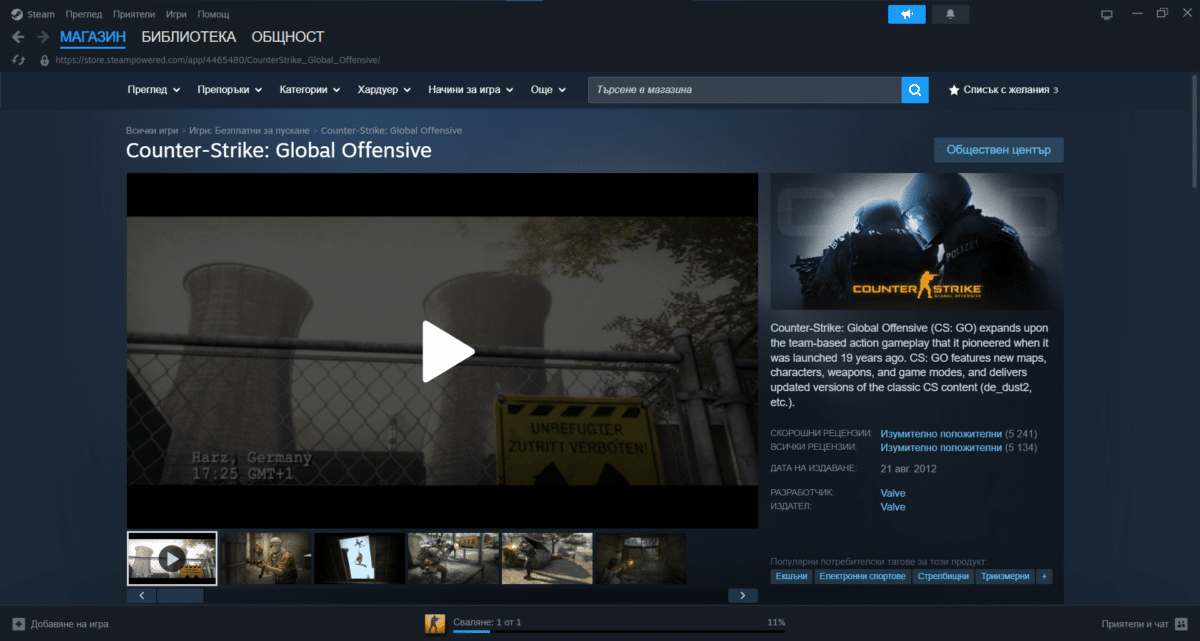Click Приятели и чат label

pos(1134,624)
